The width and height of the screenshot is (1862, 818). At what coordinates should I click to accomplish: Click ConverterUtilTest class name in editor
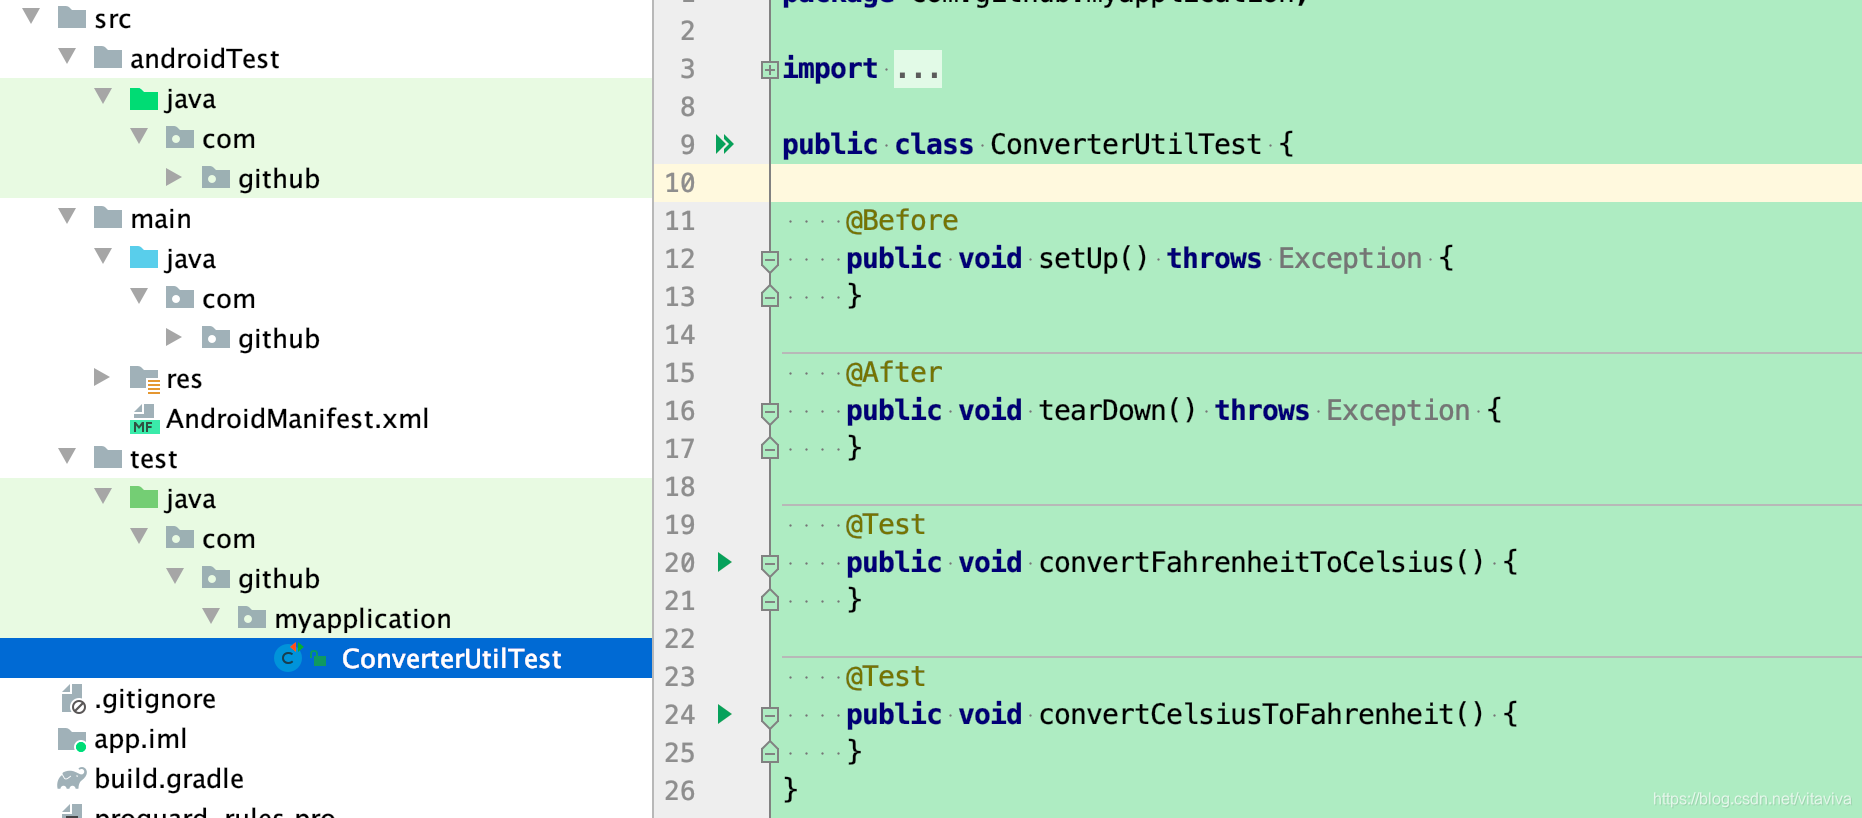tap(1126, 144)
